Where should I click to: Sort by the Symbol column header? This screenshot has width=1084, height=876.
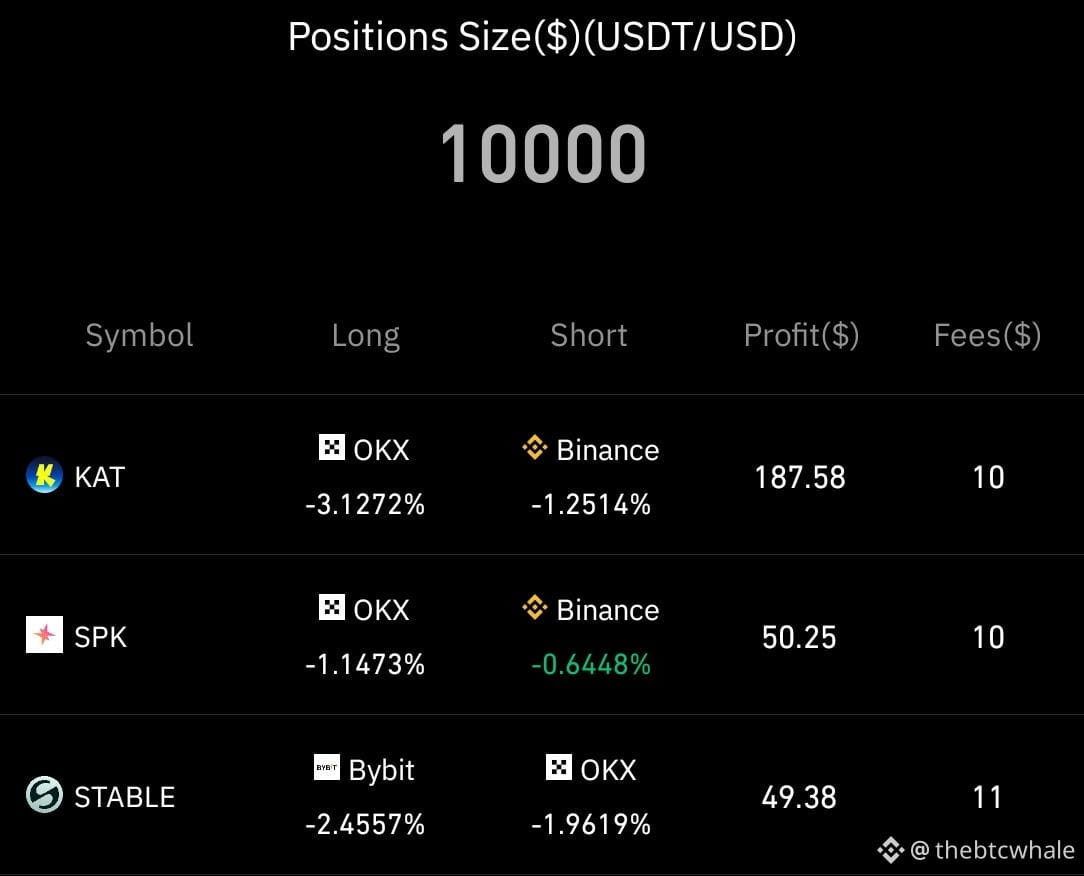139,335
